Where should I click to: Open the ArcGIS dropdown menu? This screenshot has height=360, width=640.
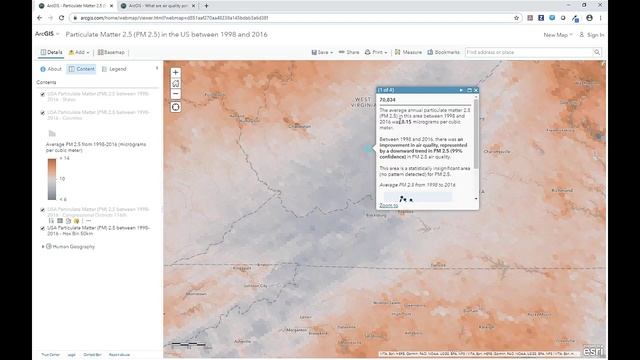click(47, 34)
